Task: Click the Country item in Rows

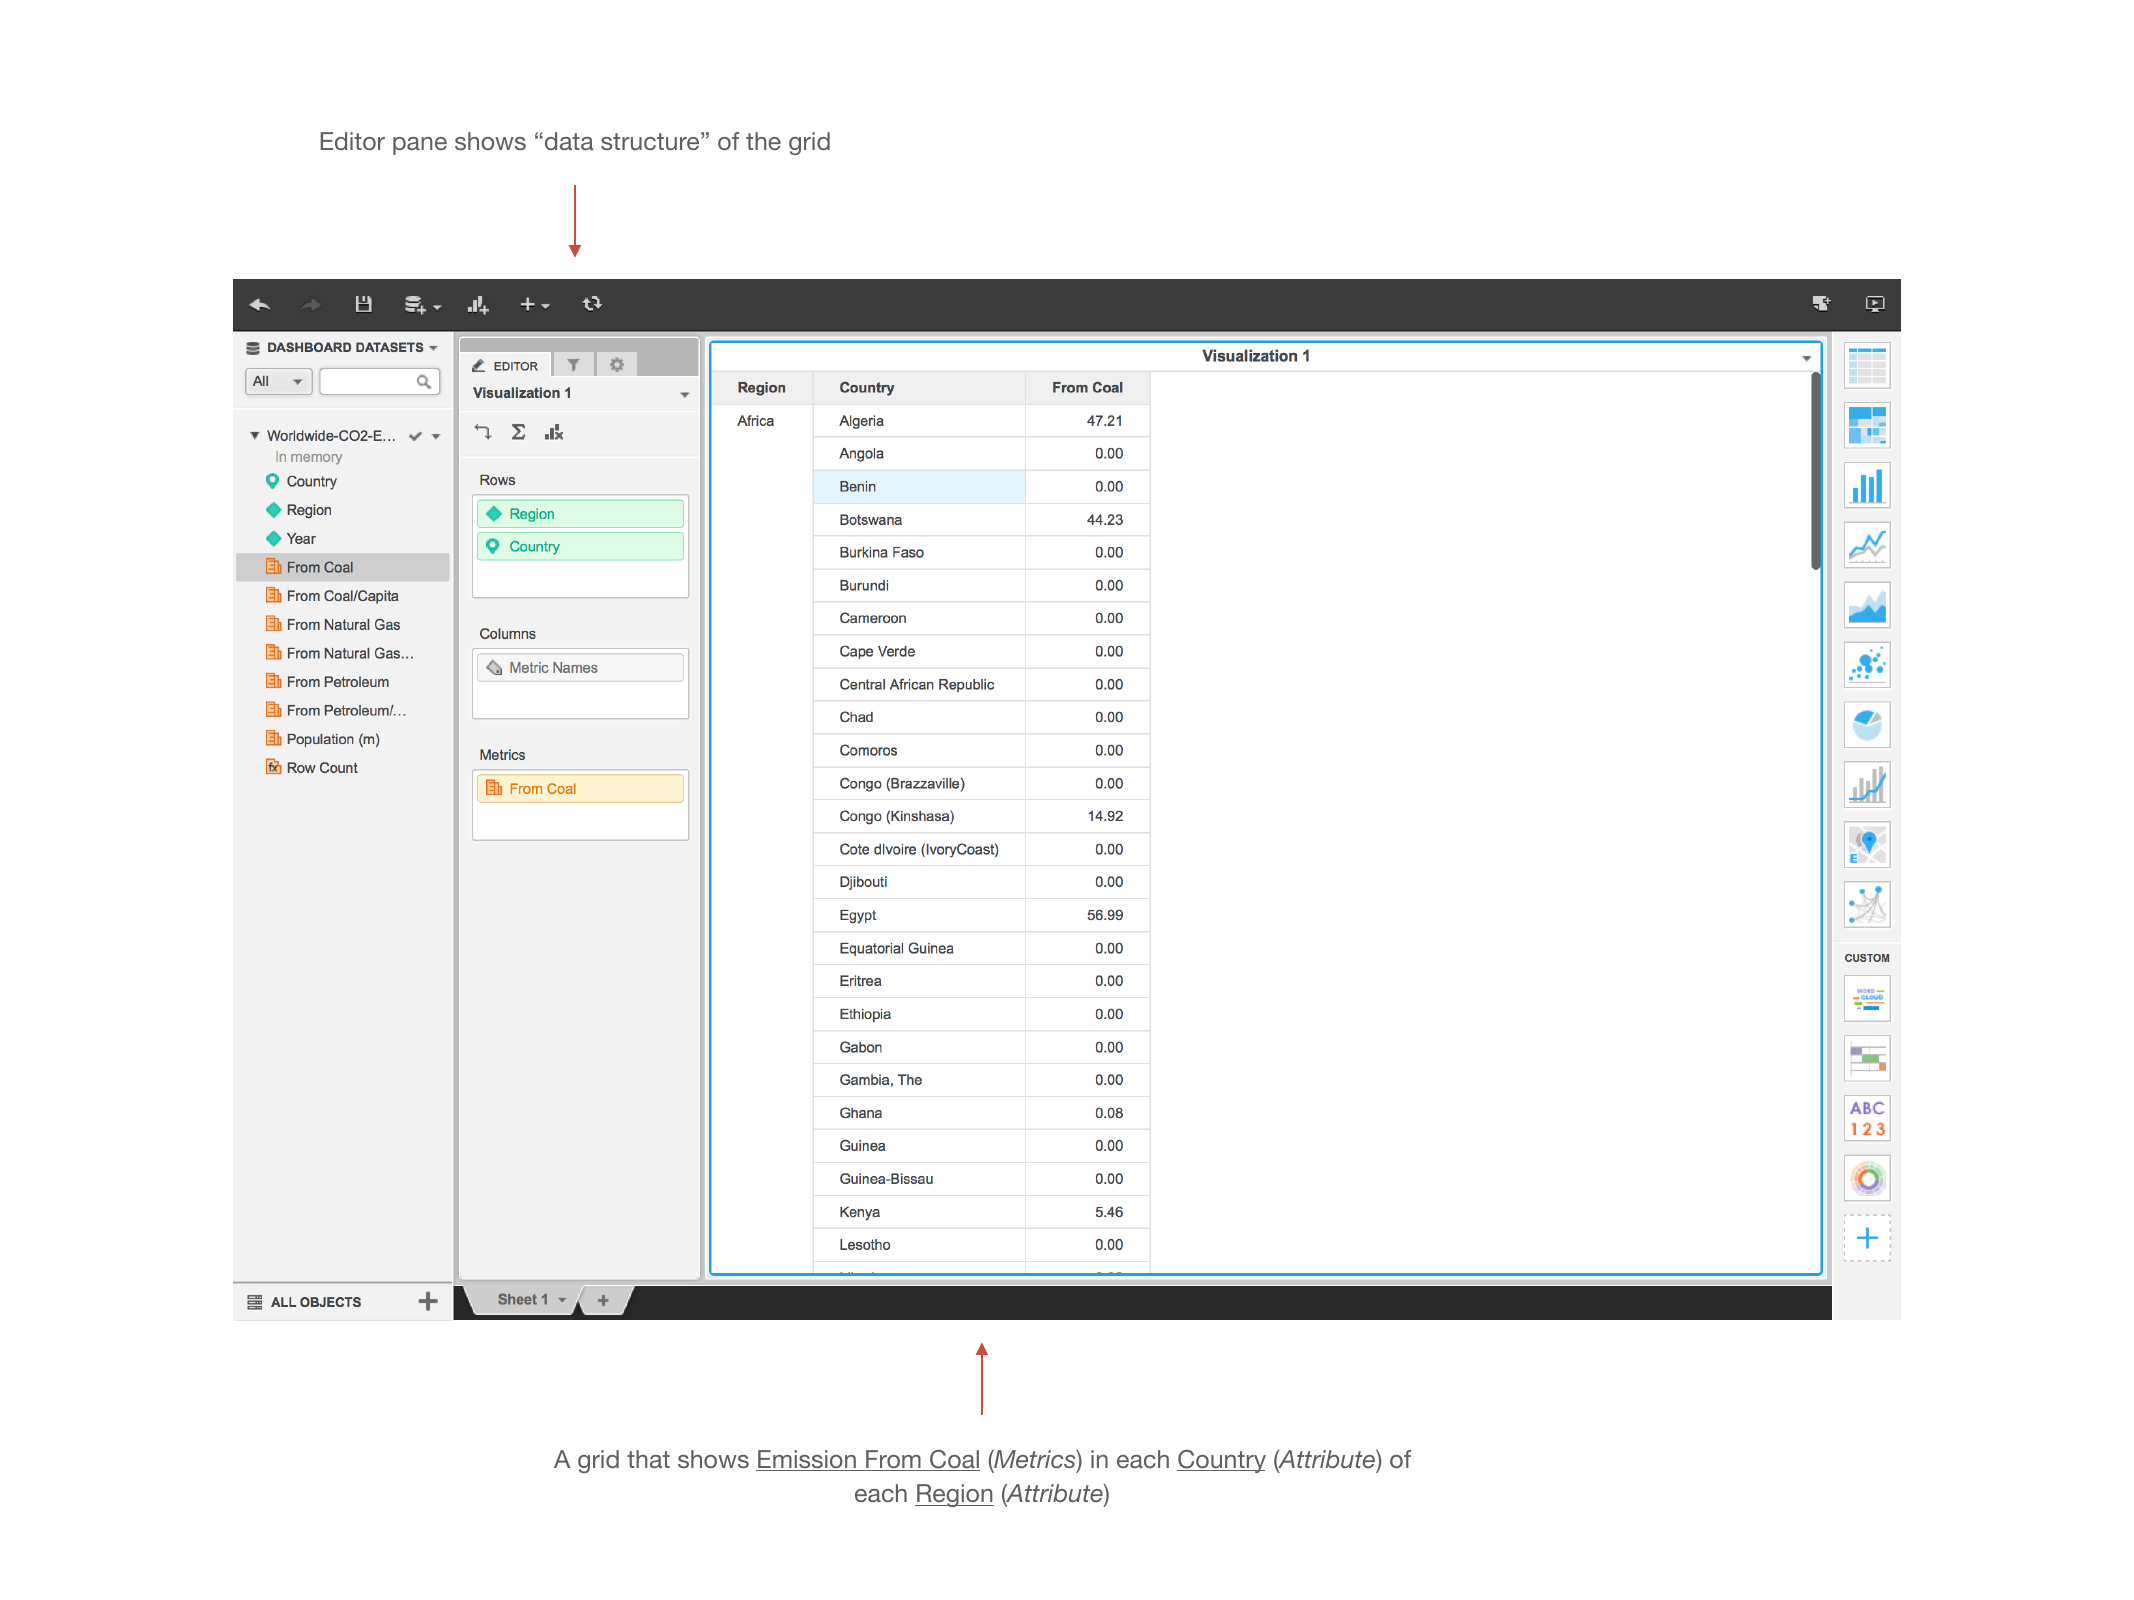Action: pos(580,547)
